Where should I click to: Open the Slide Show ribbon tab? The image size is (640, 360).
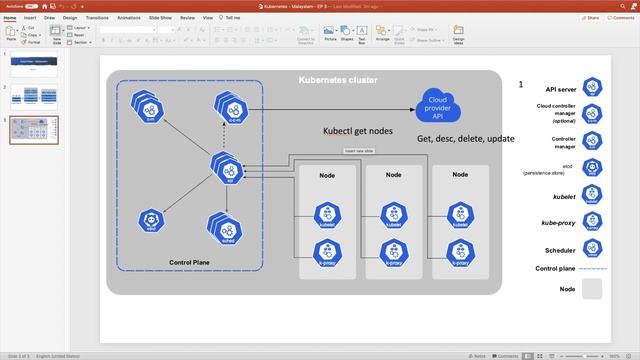click(x=160, y=18)
